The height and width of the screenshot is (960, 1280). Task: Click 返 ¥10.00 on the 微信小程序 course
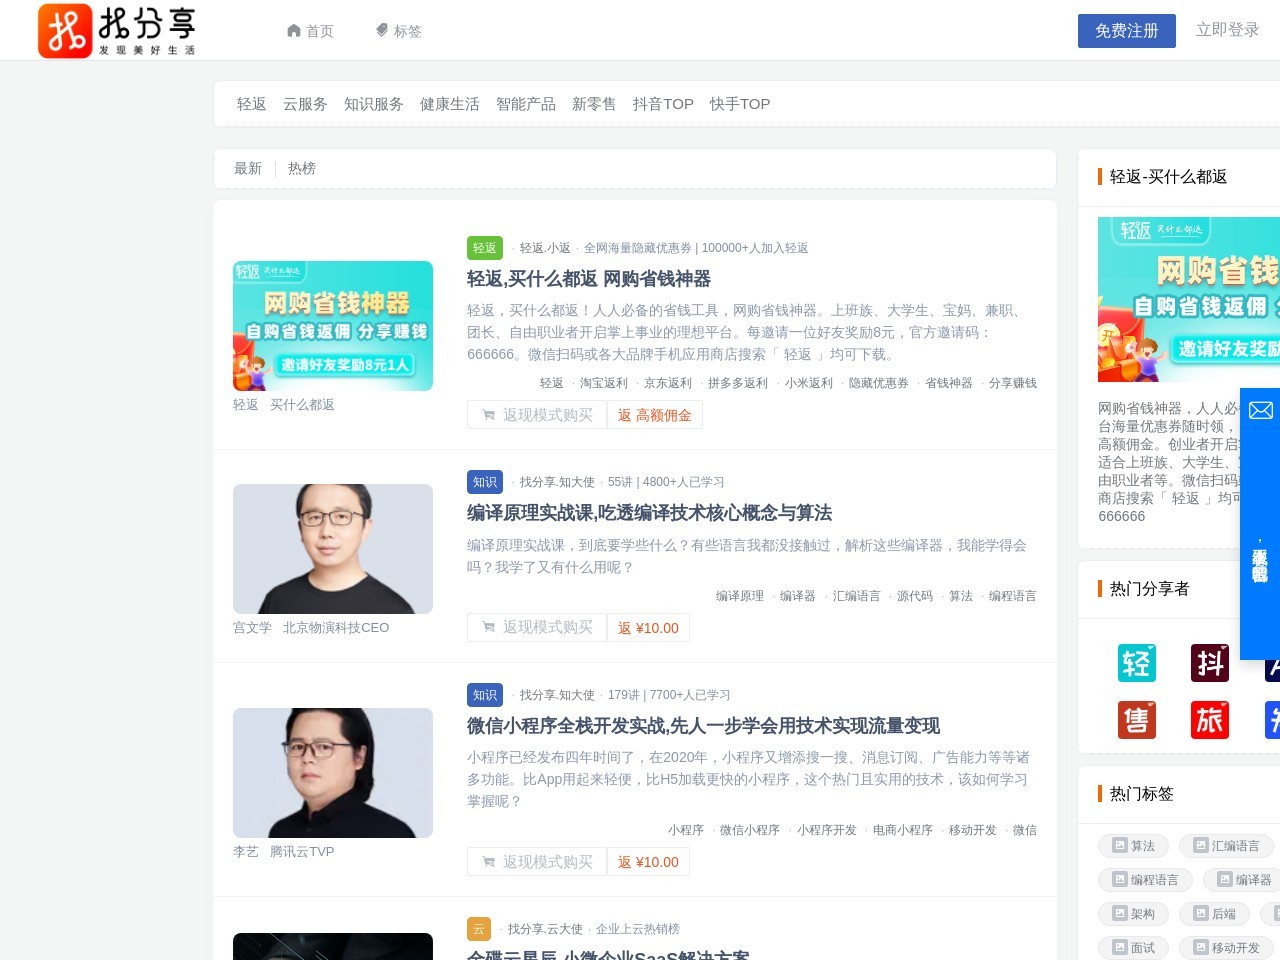648,862
